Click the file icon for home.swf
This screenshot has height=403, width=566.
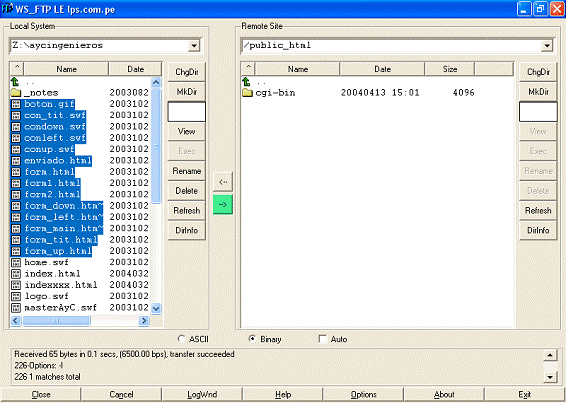click(16, 263)
